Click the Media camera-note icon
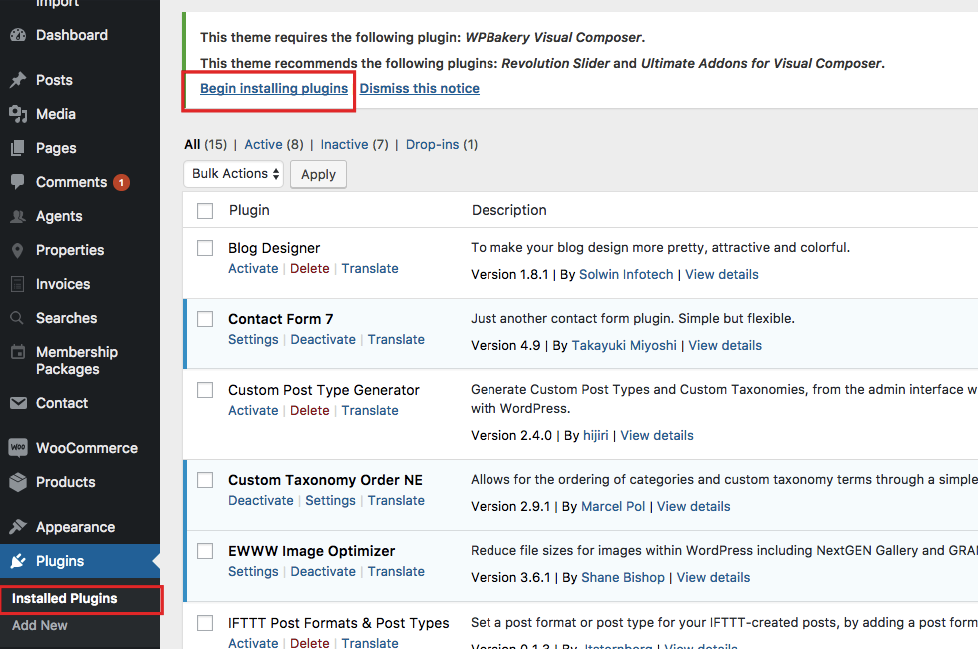The height and width of the screenshot is (649, 978). pyautogui.click(x=18, y=114)
